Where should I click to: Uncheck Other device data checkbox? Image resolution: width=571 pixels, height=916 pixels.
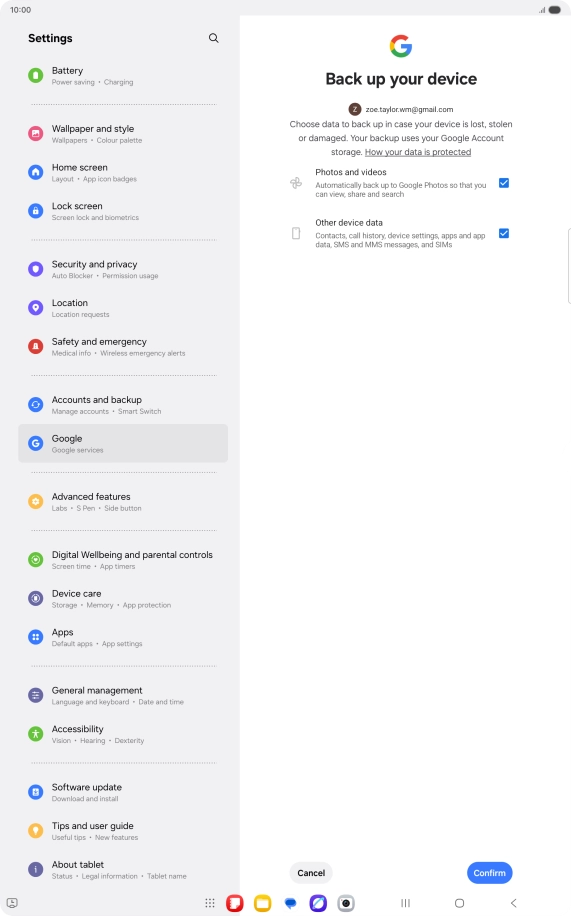pos(504,233)
